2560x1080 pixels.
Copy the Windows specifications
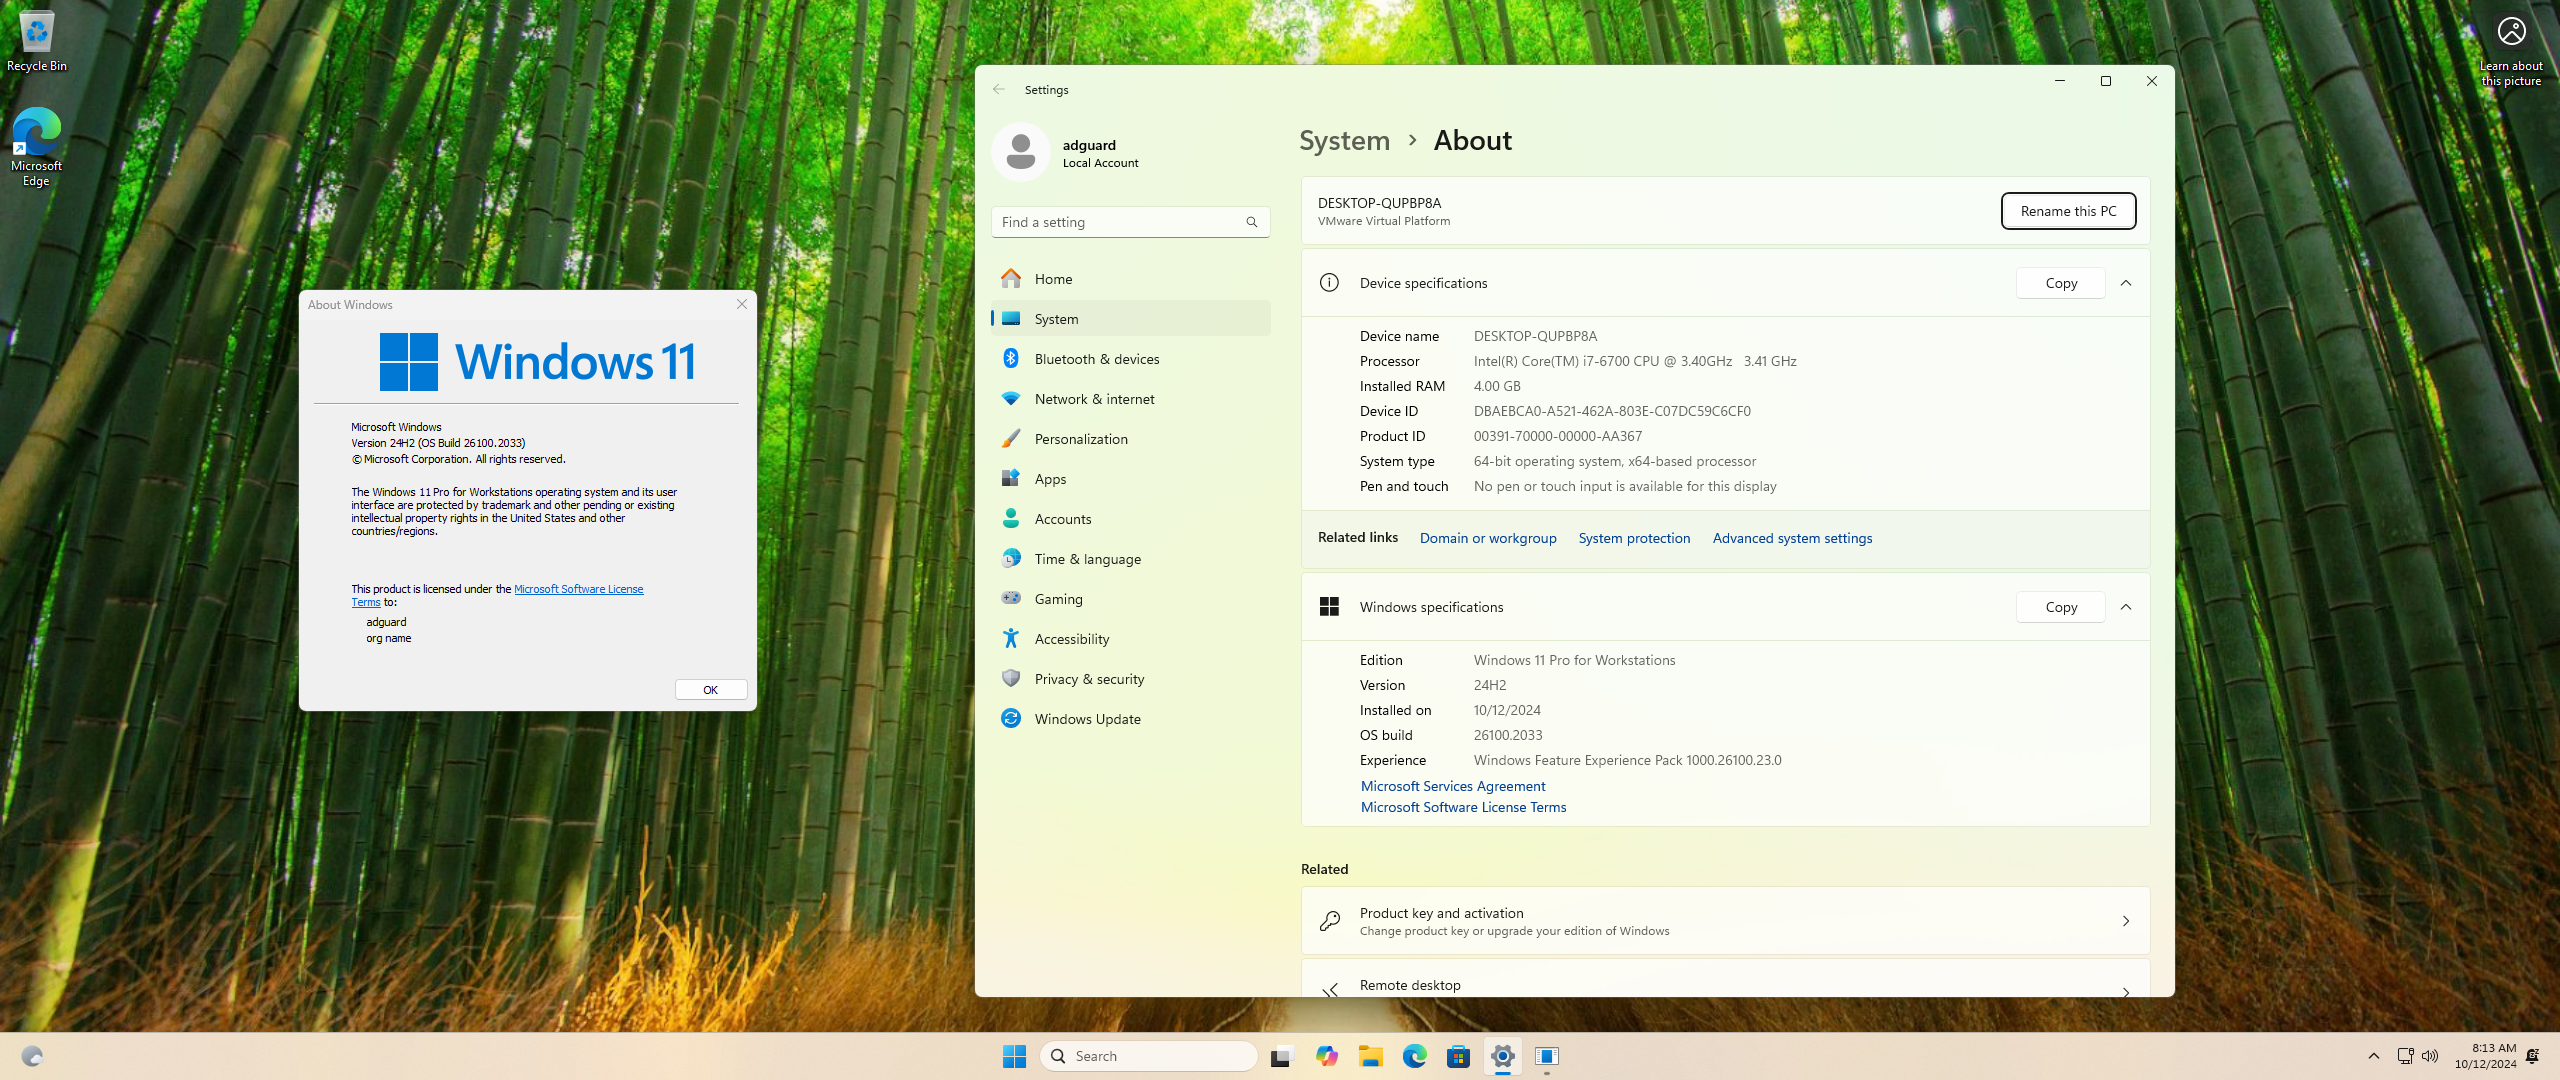[2061, 607]
